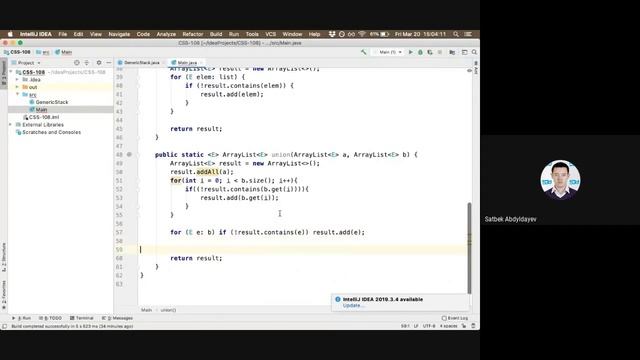Open macOS Spotlight search icon
640x360 pixels.
point(456,34)
